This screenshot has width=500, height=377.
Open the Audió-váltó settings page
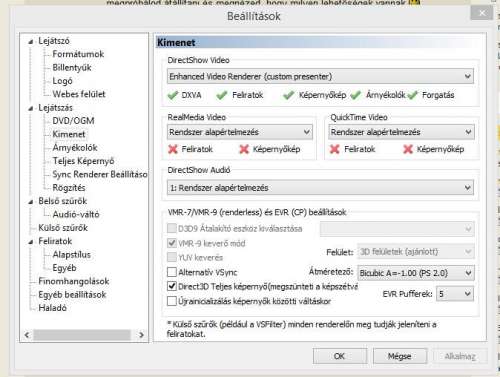click(x=76, y=214)
